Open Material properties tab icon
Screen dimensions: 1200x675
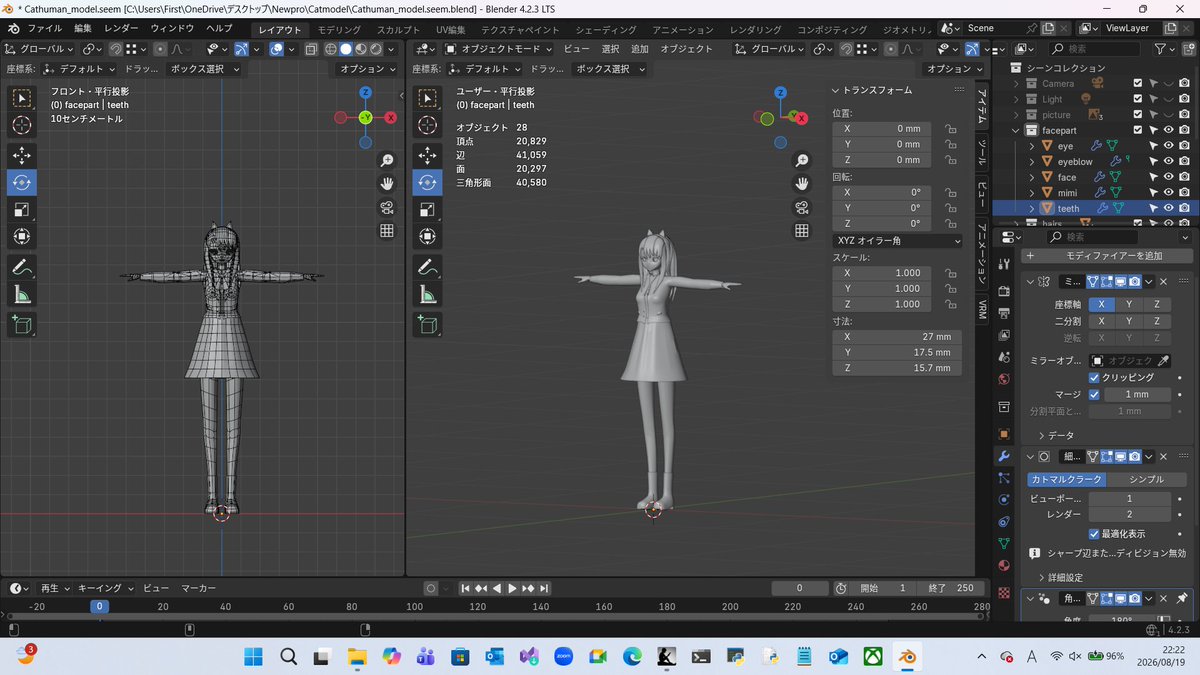1004,566
